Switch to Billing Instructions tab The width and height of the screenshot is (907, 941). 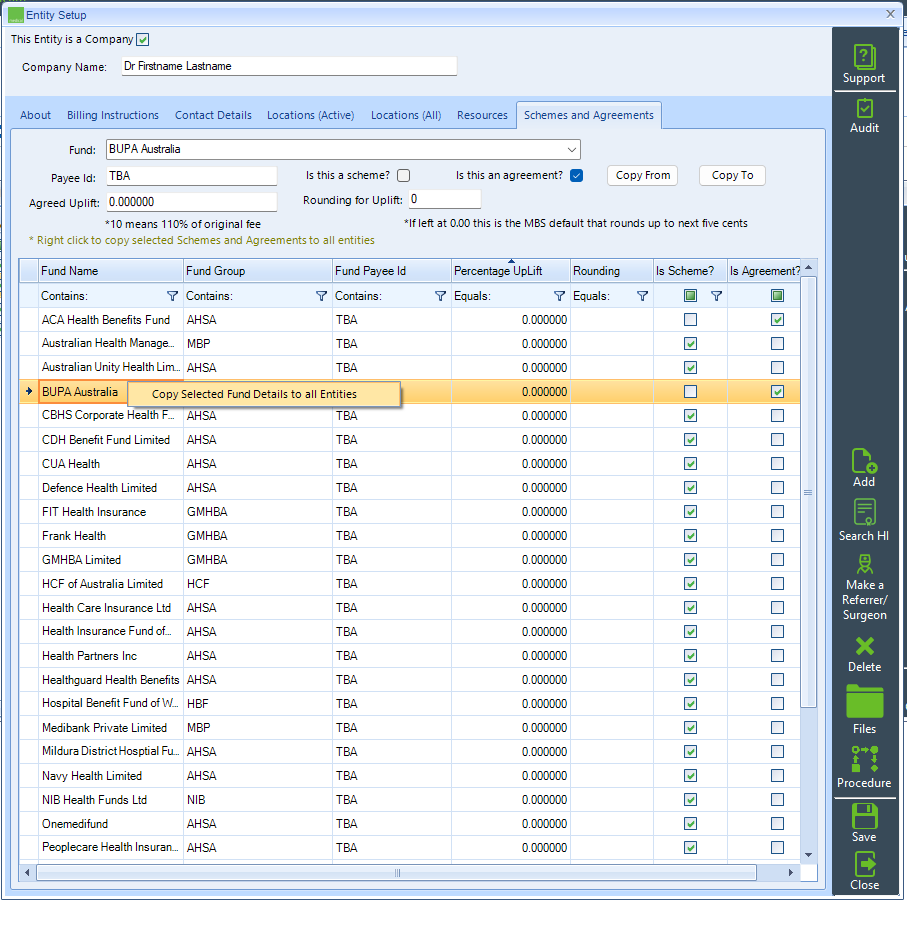113,115
